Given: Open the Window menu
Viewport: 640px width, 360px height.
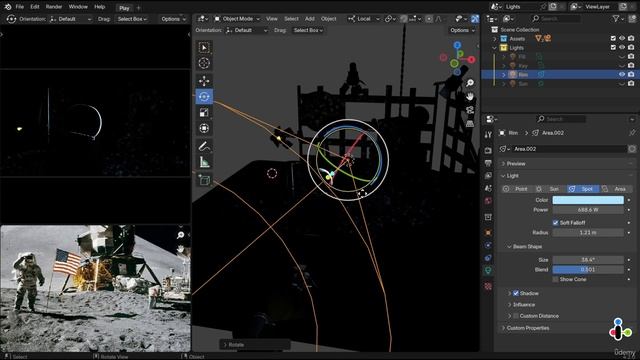Looking at the screenshot, I should [78, 7].
